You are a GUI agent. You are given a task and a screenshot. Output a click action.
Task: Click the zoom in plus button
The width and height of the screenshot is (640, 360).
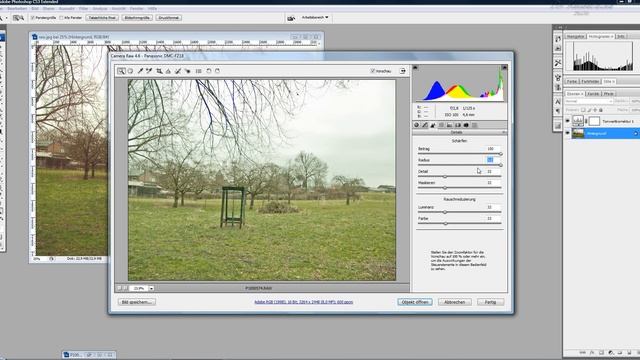(x=125, y=288)
